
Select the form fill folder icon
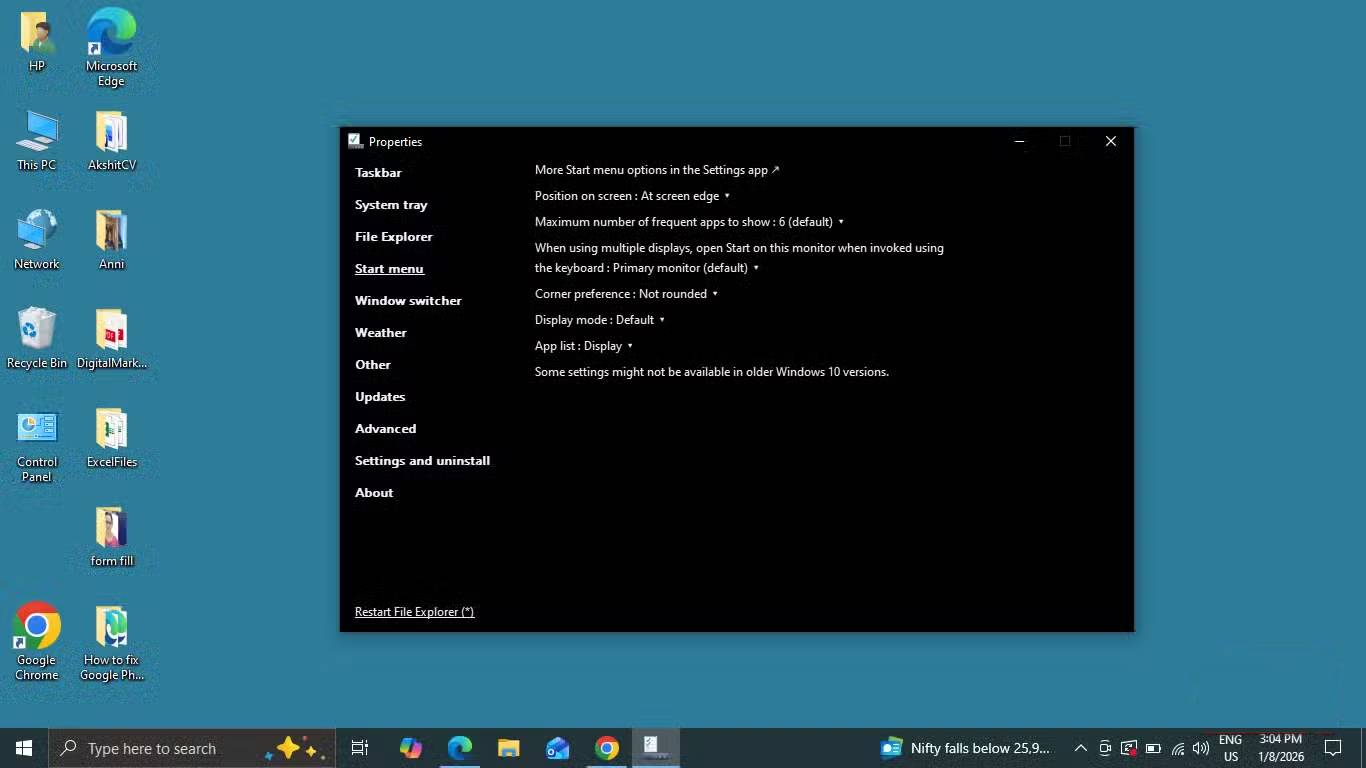click(x=111, y=537)
